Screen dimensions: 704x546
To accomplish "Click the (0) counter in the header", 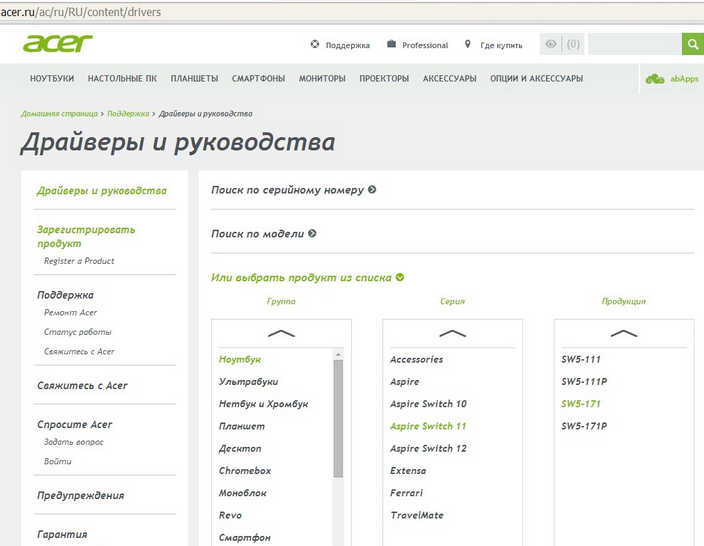I will [573, 44].
